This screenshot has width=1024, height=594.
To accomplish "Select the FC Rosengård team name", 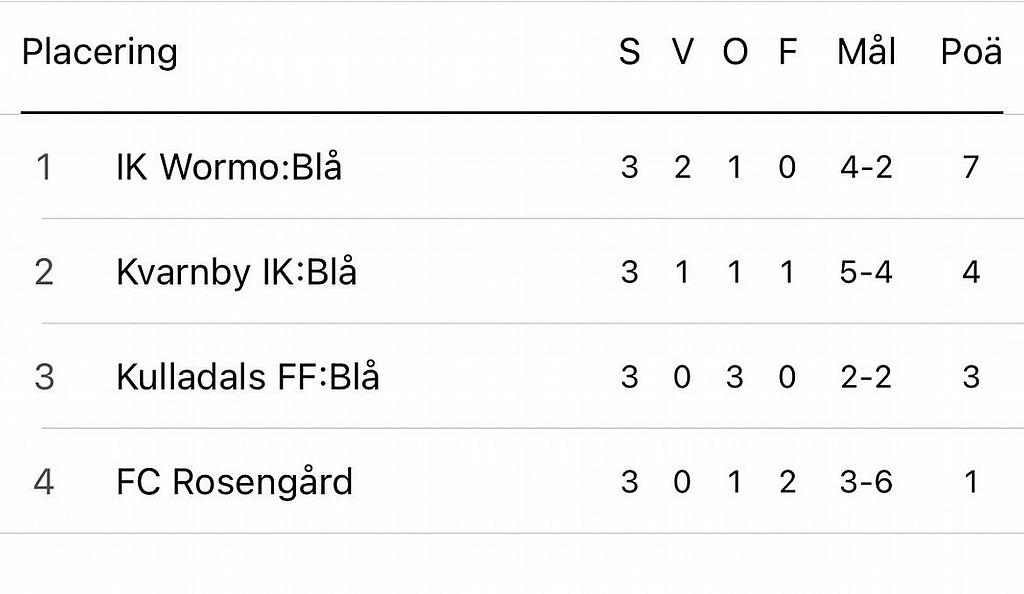I will 234,482.
